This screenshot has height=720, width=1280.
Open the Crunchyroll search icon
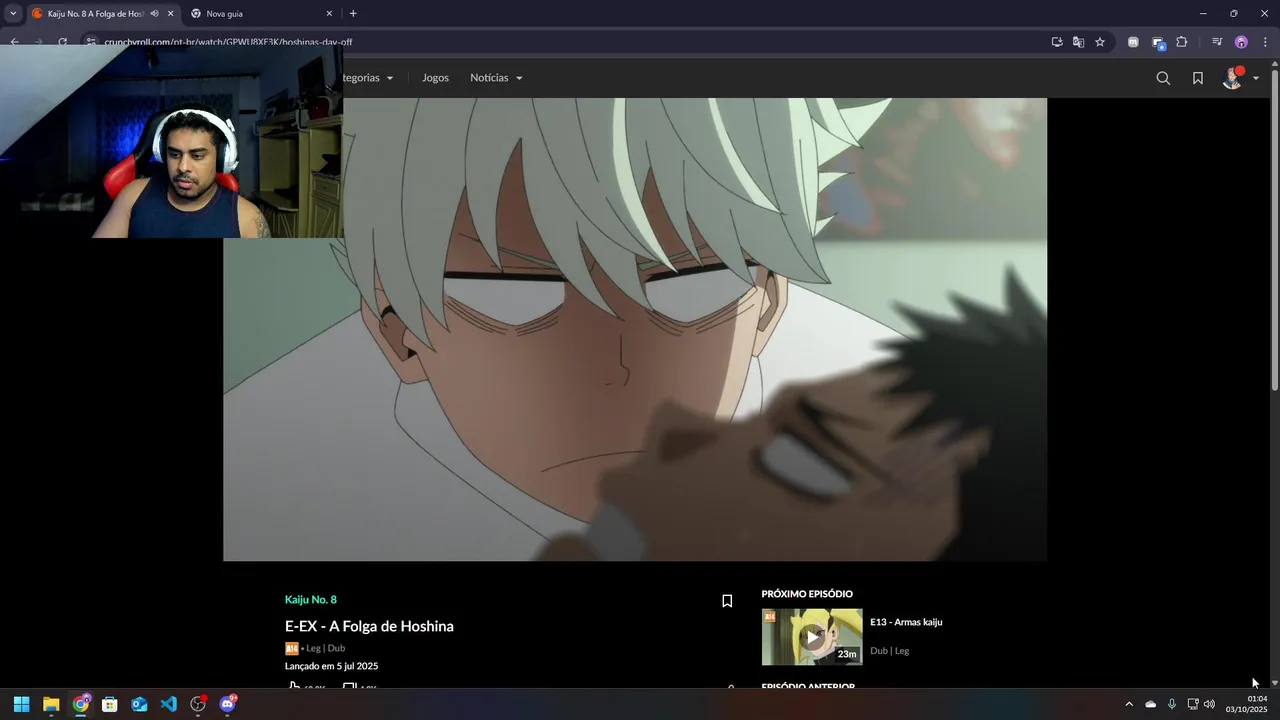click(x=1163, y=78)
